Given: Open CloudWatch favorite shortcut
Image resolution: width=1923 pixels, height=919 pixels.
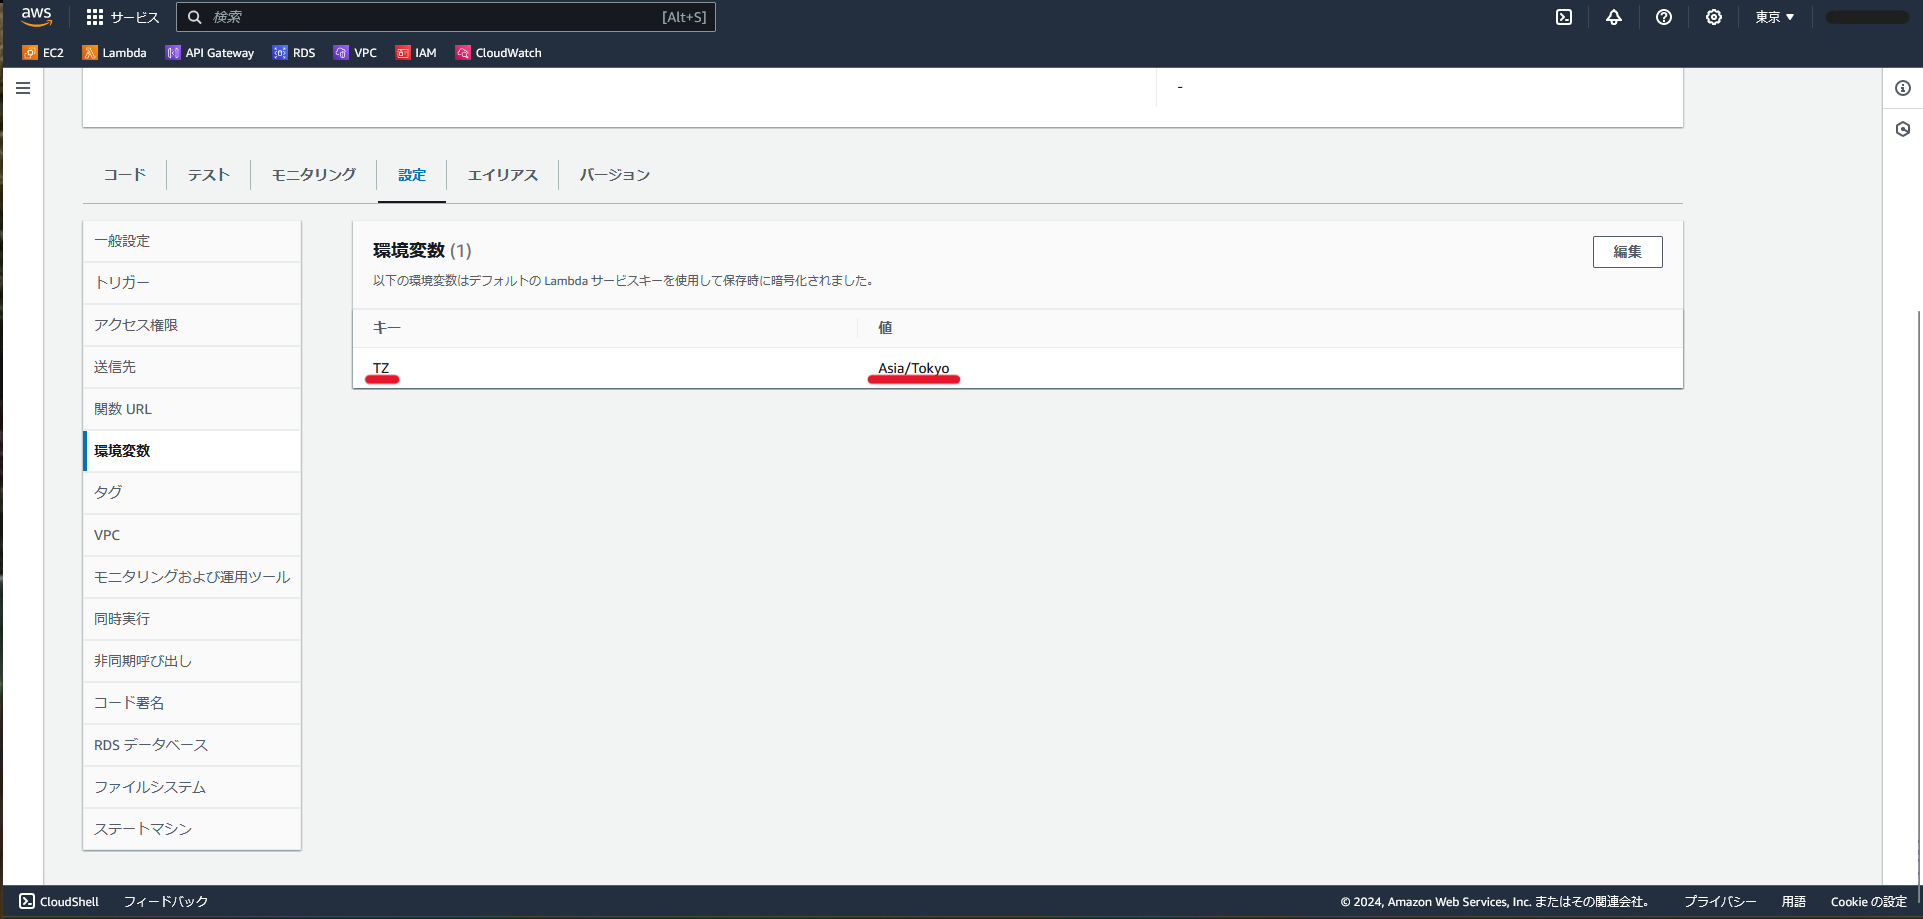Looking at the screenshot, I should click(498, 53).
